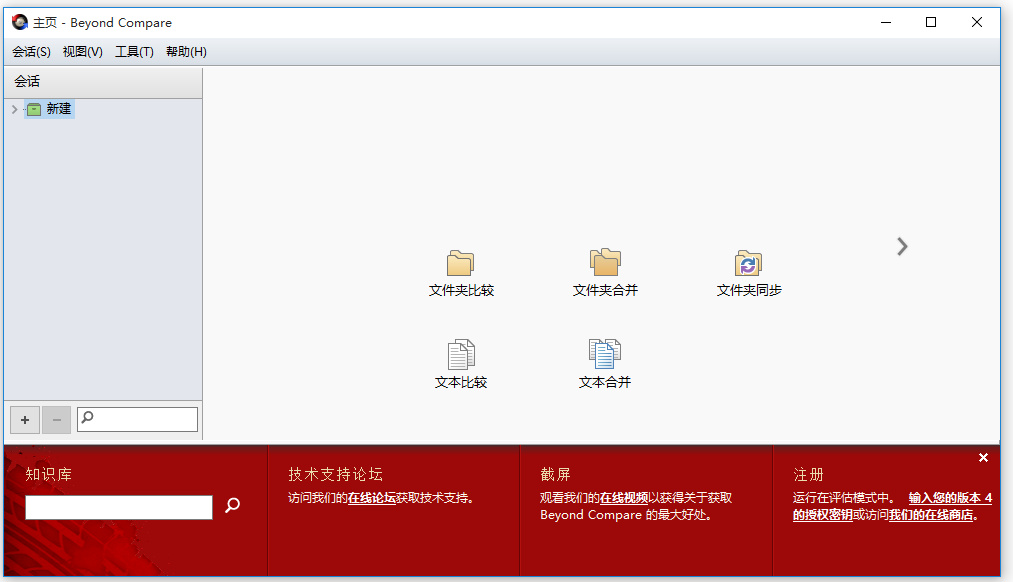Open the 帮助(H) menu

(185, 50)
